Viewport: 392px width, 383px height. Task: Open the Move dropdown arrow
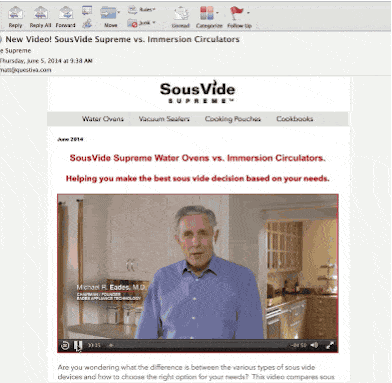119,13
